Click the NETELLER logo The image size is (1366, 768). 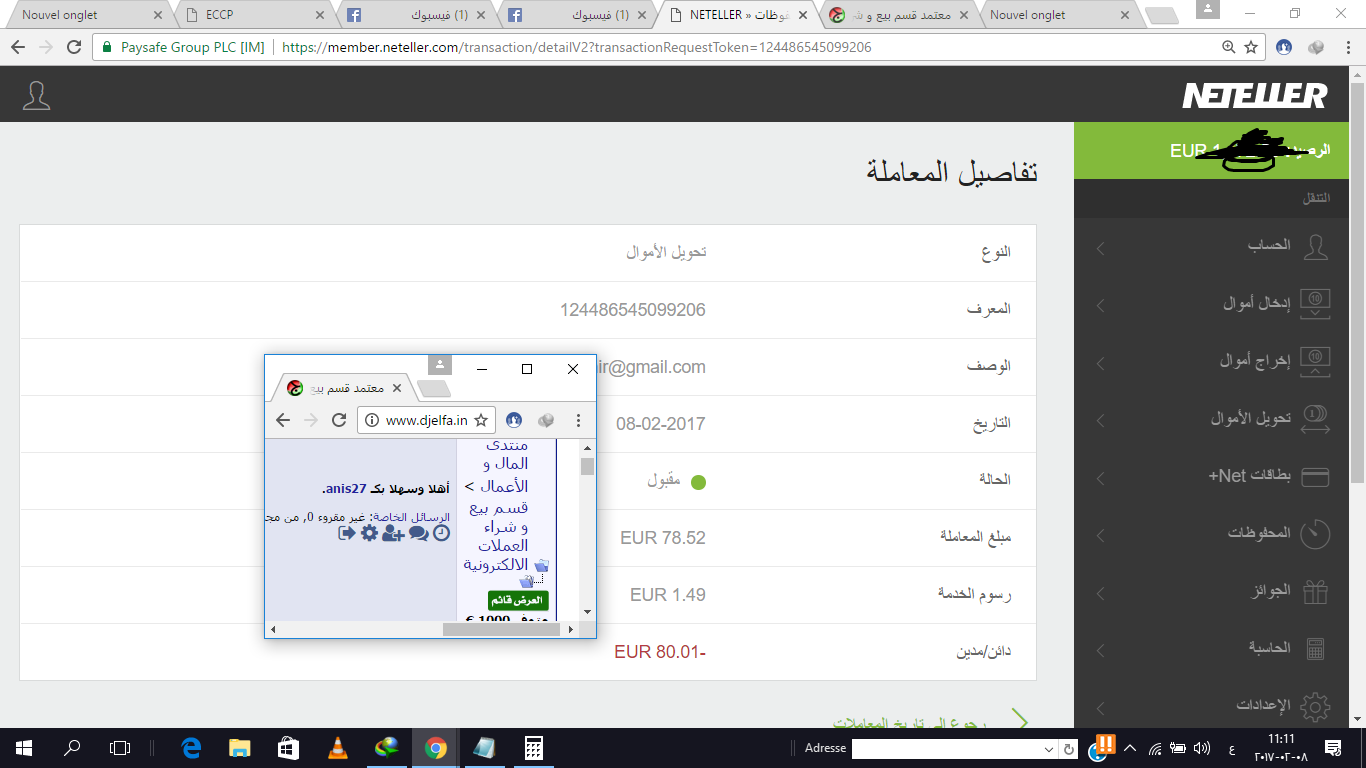pos(1255,96)
